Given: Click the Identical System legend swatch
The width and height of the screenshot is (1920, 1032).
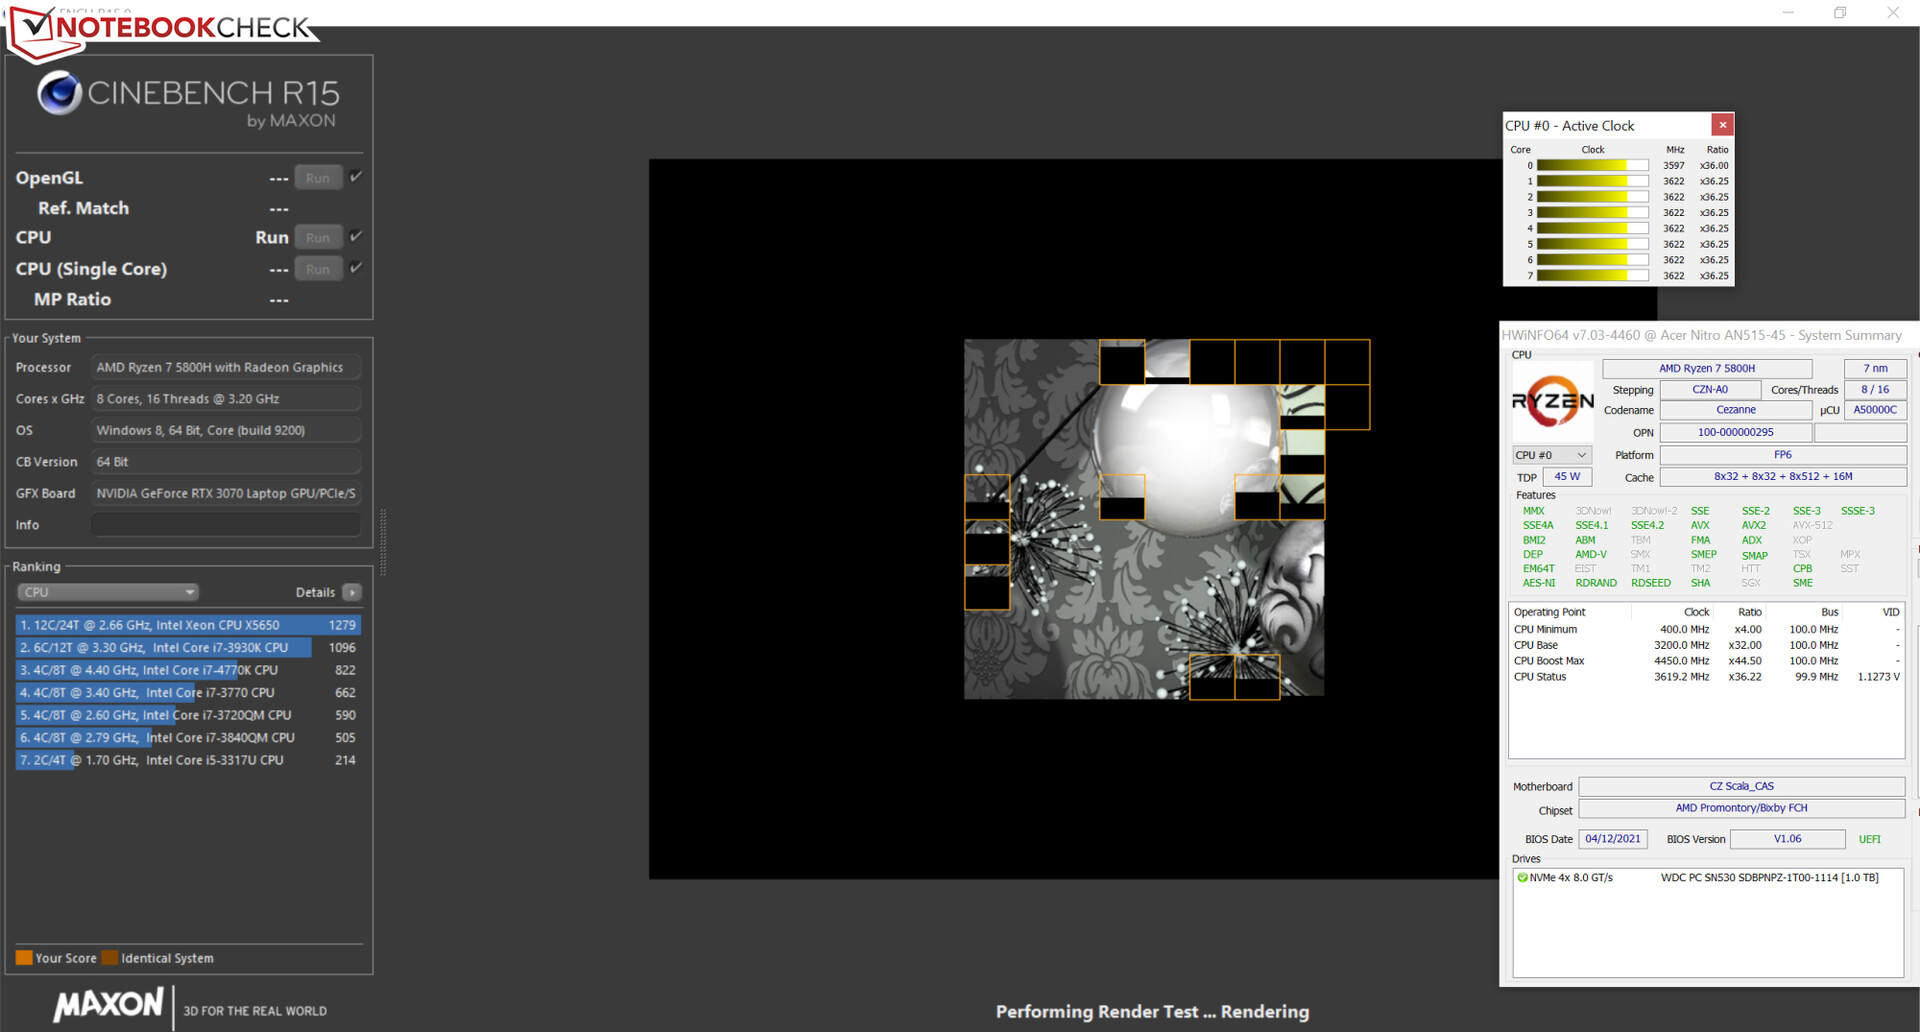Looking at the screenshot, I should [x=110, y=958].
